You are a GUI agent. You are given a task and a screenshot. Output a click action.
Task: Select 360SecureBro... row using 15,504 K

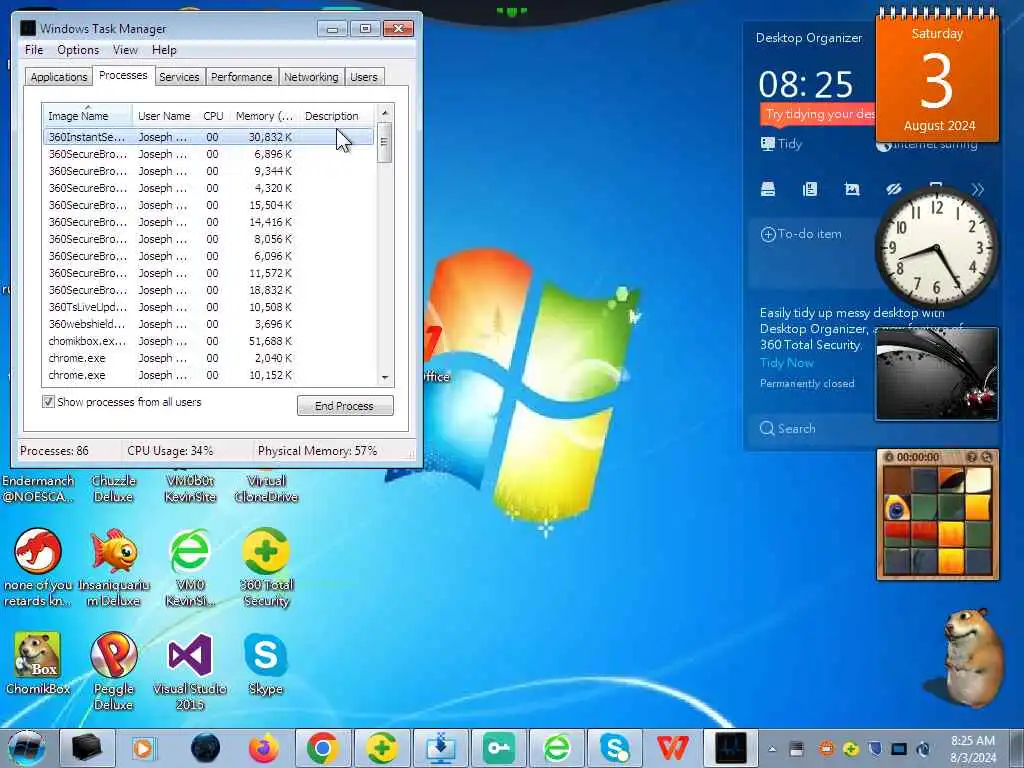click(x=209, y=205)
